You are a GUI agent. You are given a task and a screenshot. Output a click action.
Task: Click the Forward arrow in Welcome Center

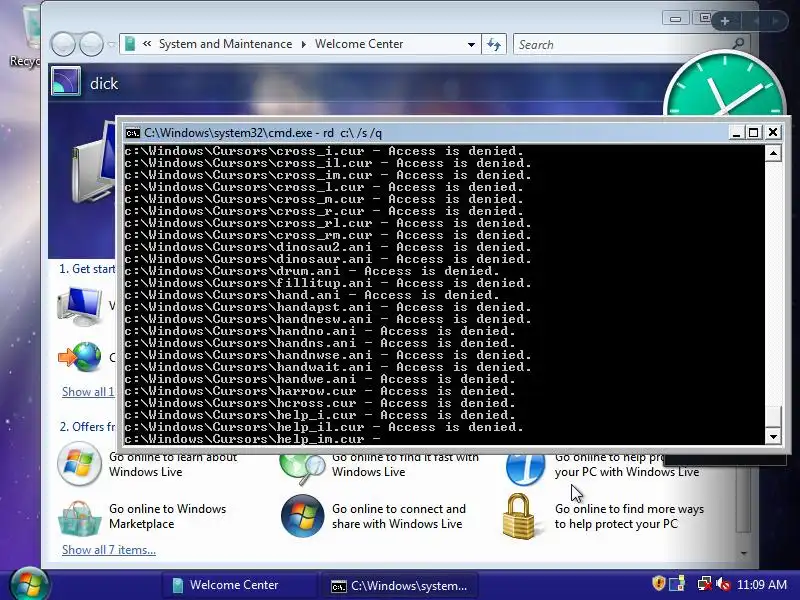91,44
